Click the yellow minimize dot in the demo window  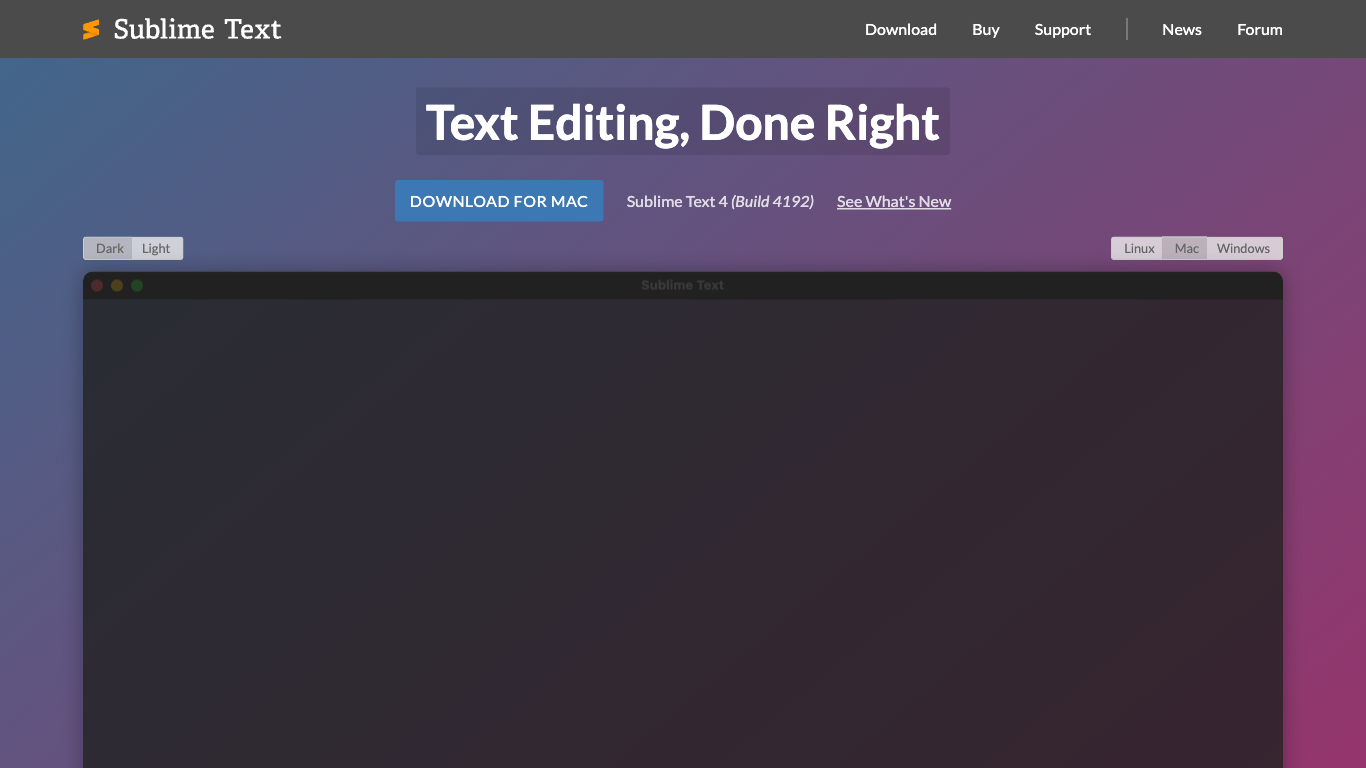(117, 285)
